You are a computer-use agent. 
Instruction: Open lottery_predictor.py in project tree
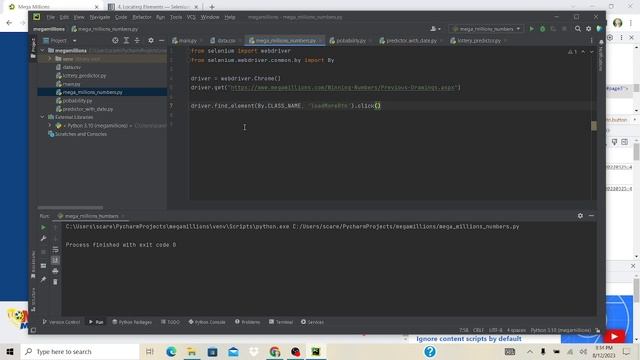pos(84,76)
